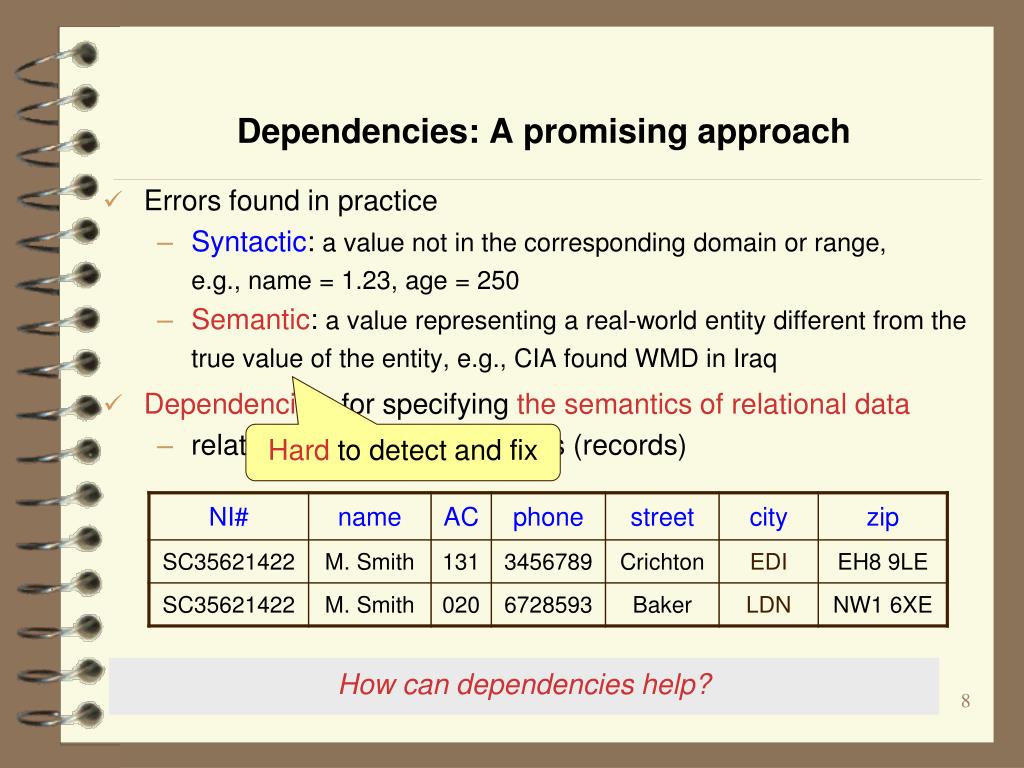Click the street cell 'Crichton'
Image resolution: width=1024 pixels, height=768 pixels.
(662, 562)
